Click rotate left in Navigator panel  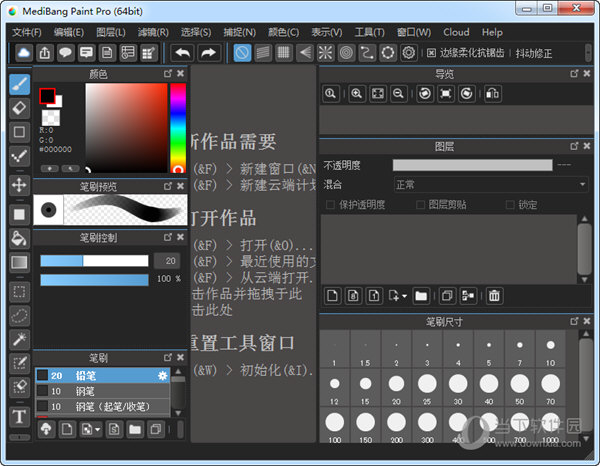(x=425, y=94)
